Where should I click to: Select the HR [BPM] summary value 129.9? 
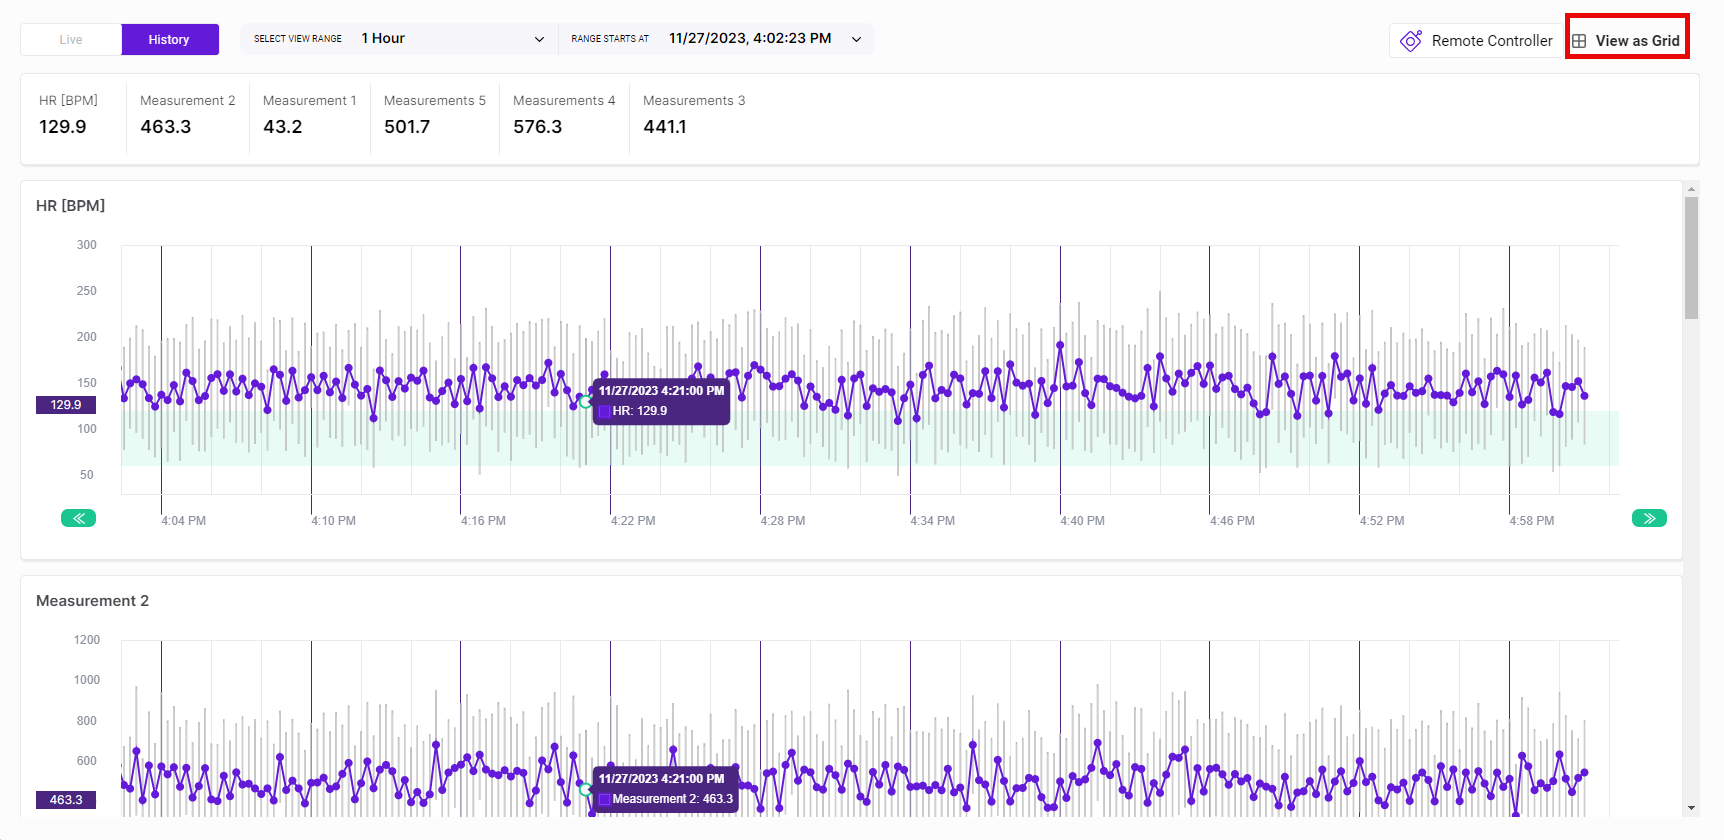[x=63, y=127]
